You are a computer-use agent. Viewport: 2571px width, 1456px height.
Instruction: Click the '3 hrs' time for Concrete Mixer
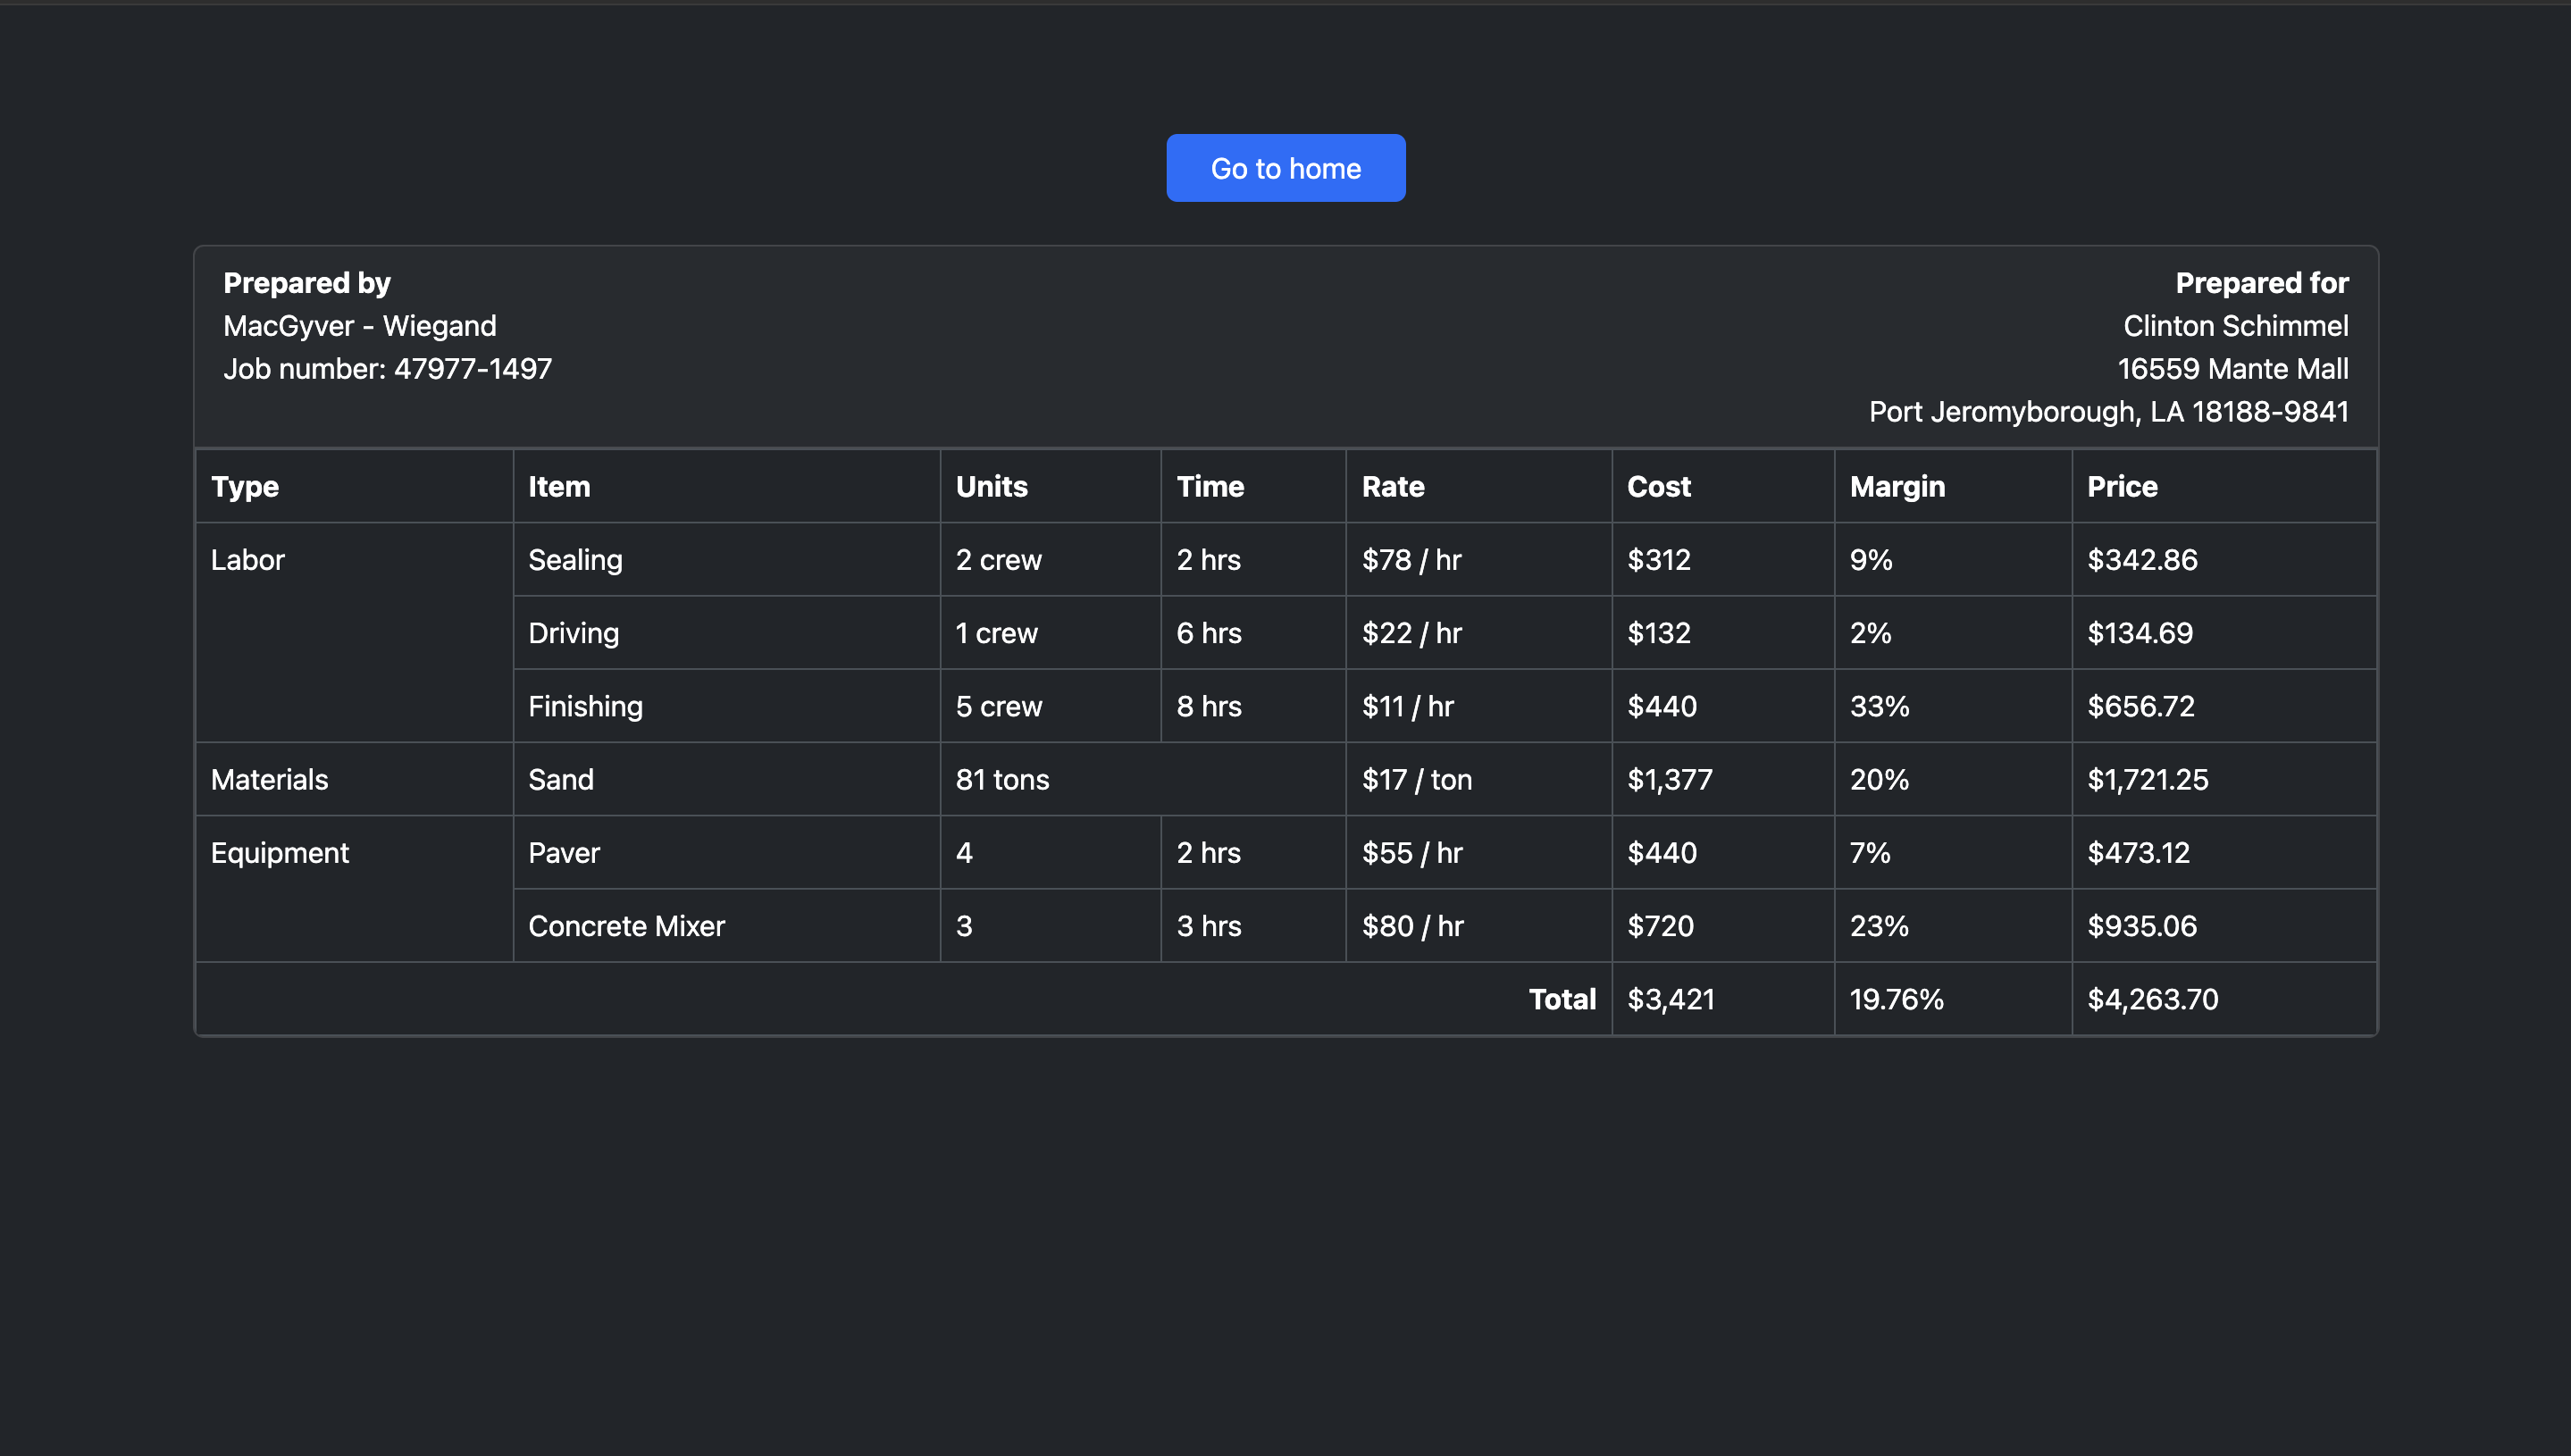pyautogui.click(x=1253, y=926)
